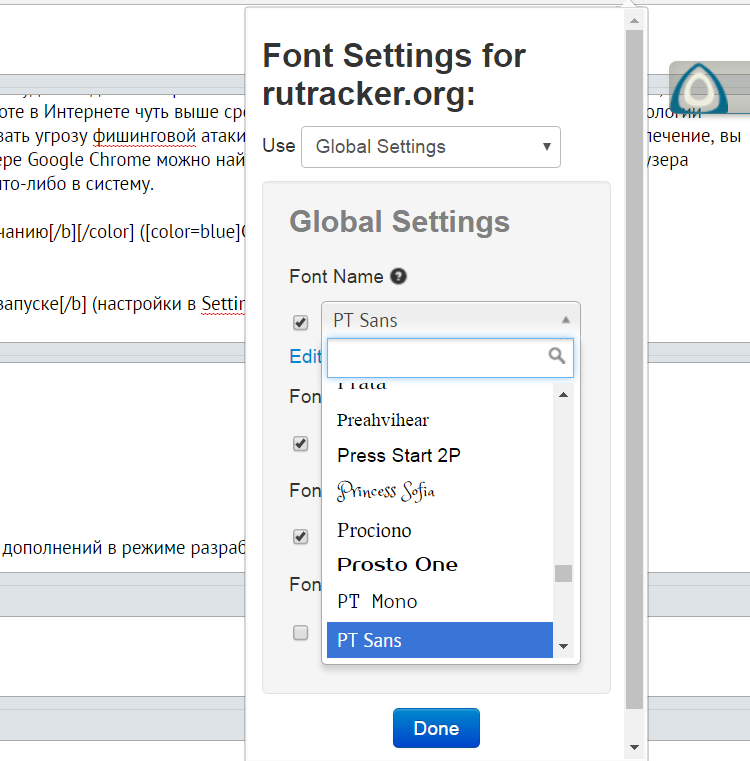The width and height of the screenshot is (750, 761).
Task: Select Press Start 2P font
Action: tap(440, 455)
